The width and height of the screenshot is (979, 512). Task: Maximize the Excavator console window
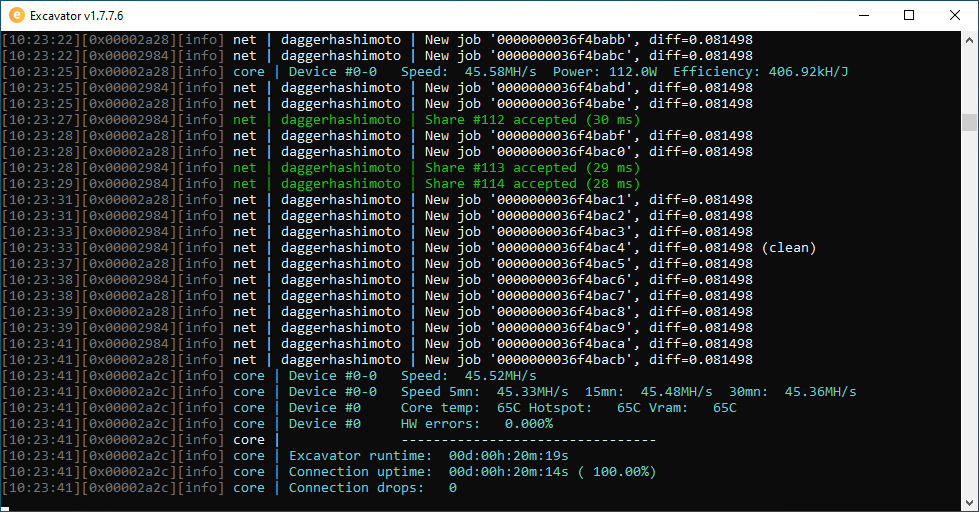(x=909, y=16)
